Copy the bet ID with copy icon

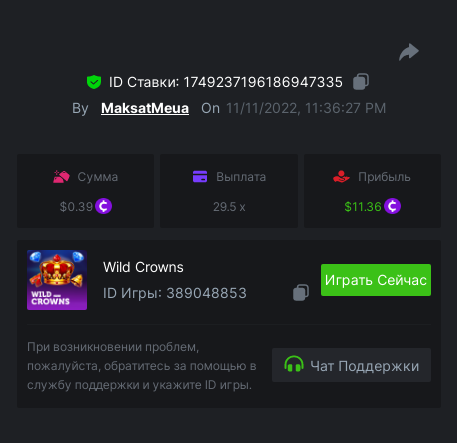[x=361, y=82]
